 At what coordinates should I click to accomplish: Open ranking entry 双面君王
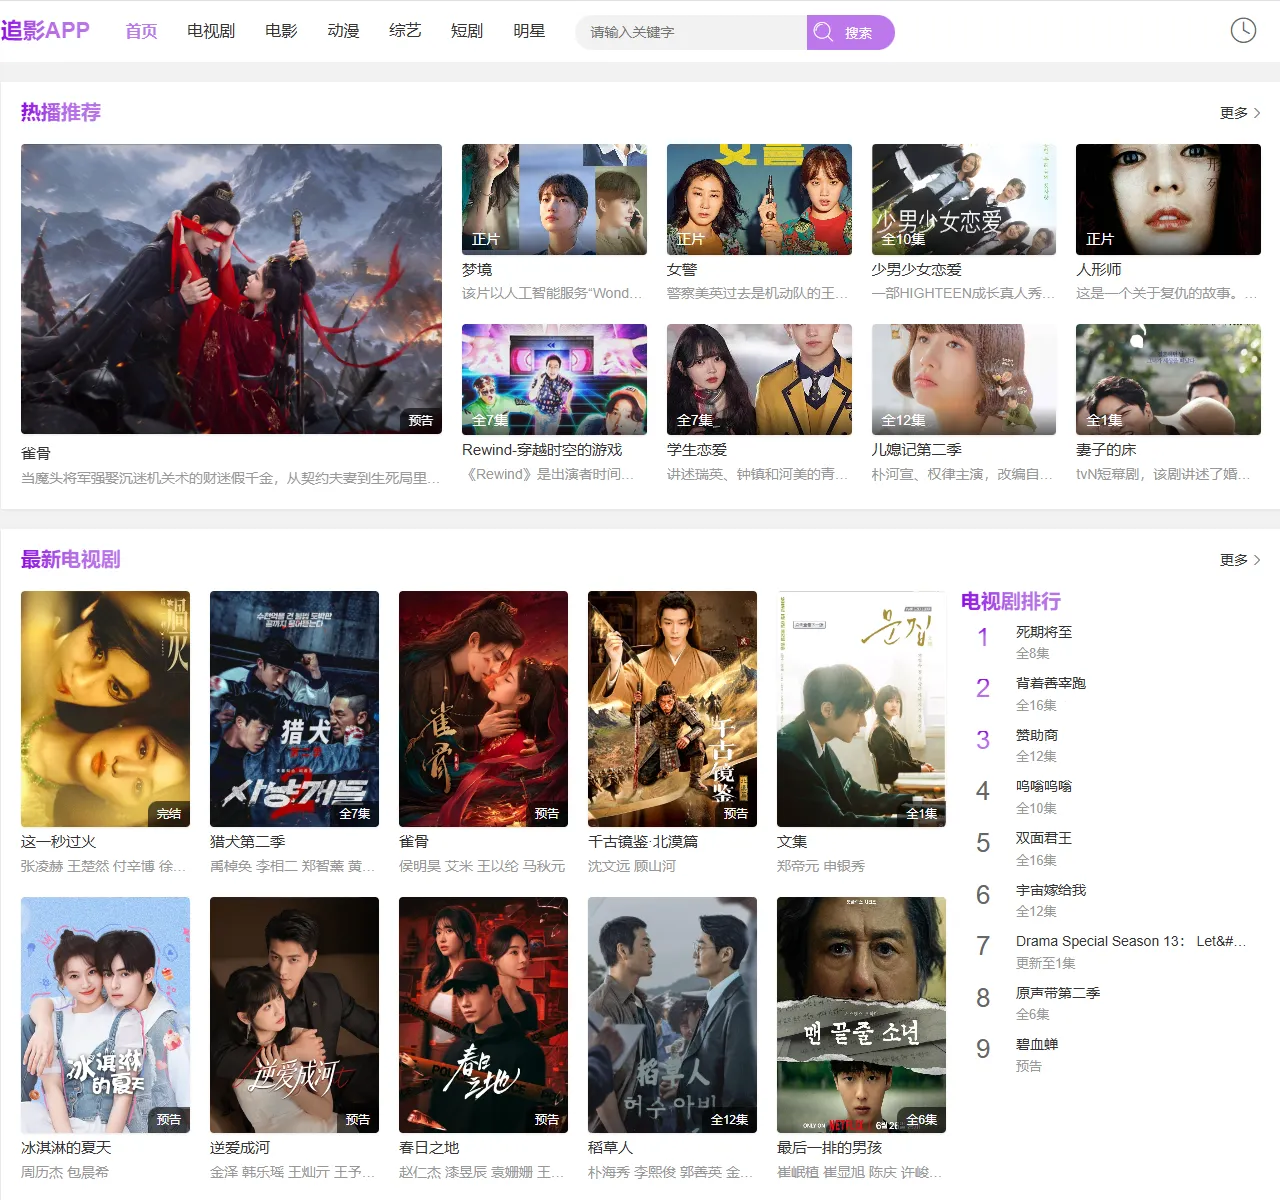1044,838
